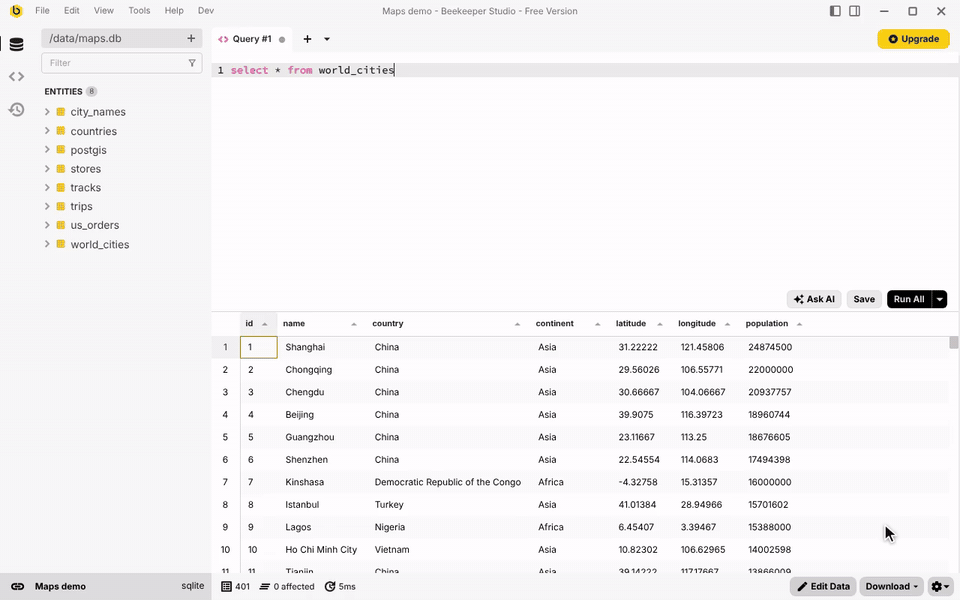The width and height of the screenshot is (960, 600).
Task: Click the us_orders table icon
Action: [x=61, y=225]
